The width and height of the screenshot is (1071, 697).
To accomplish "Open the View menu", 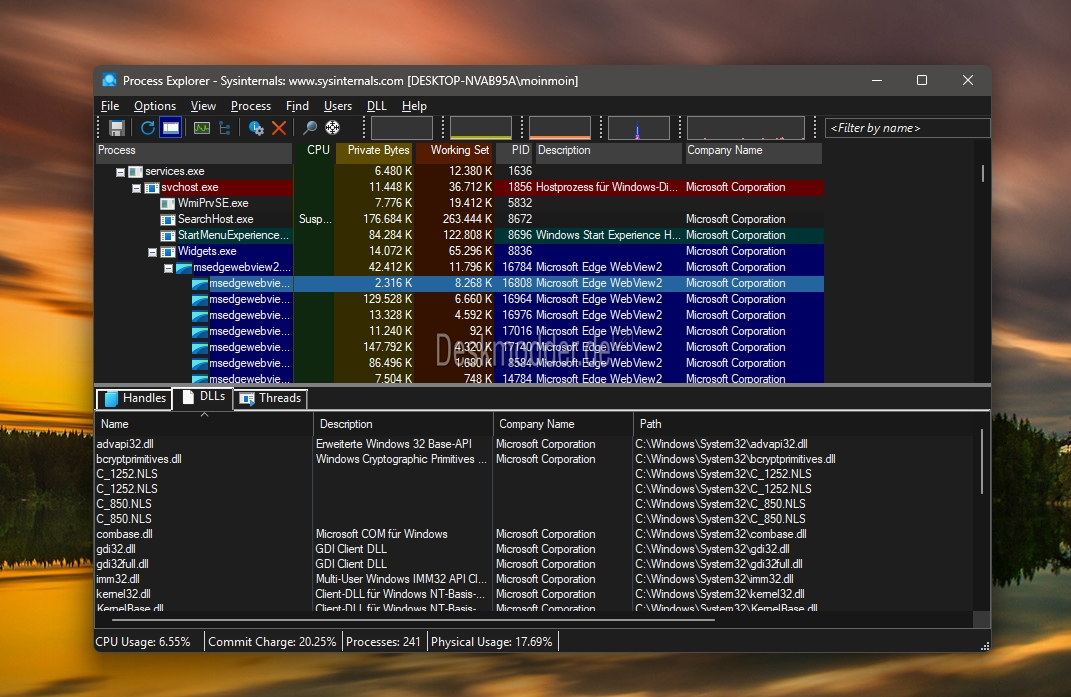I will click(203, 106).
